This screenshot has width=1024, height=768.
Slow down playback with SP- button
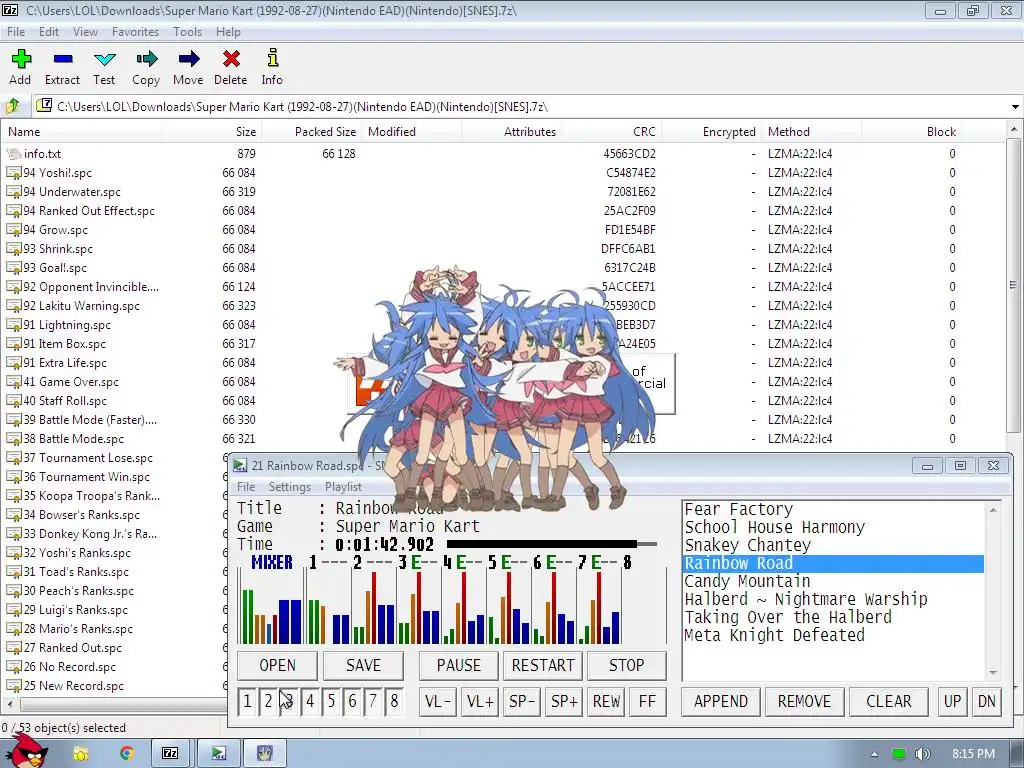tap(522, 702)
